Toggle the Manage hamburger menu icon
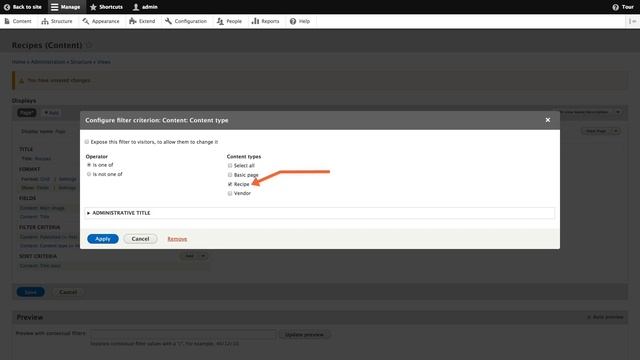640x360 pixels. click(x=54, y=7)
